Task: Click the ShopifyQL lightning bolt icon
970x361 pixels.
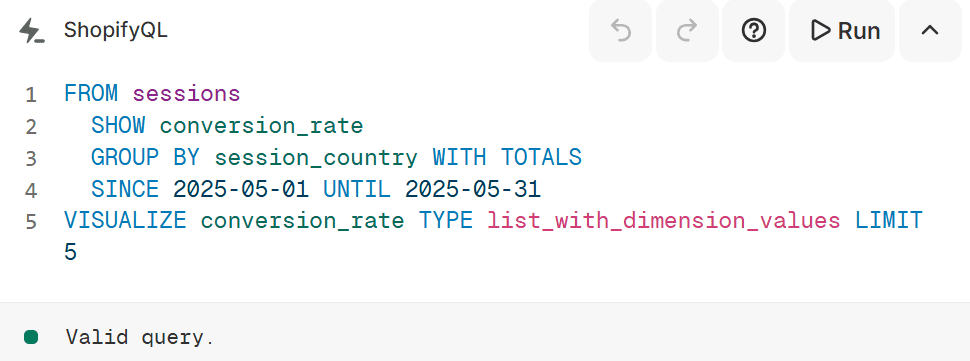Action: [31, 31]
